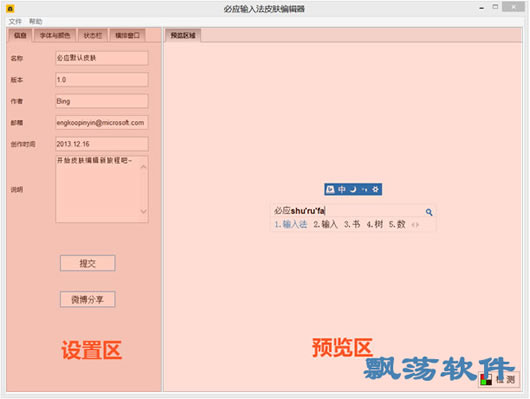Click the Bing logo on the status bar preview
Viewport: 530px width, 399px height.
coord(330,189)
